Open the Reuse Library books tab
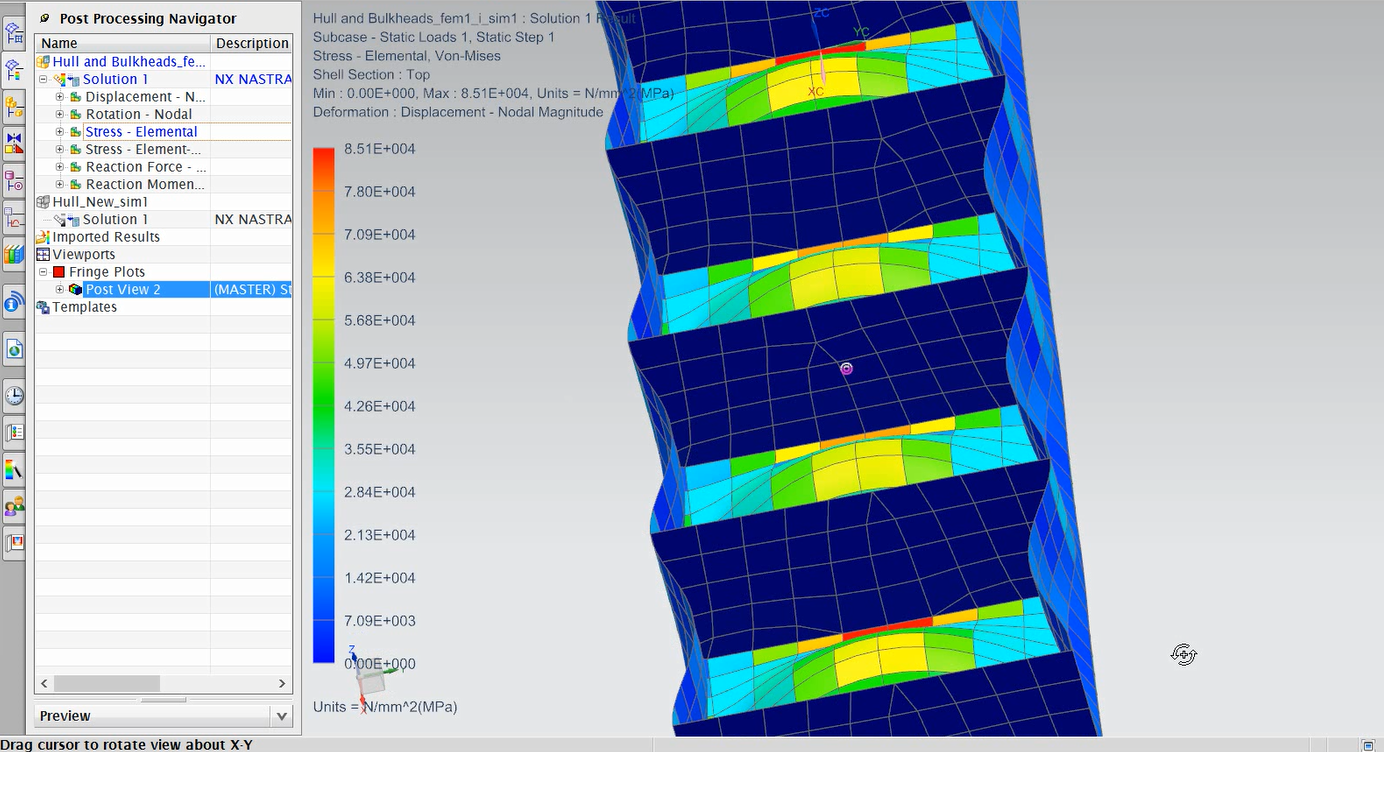The width and height of the screenshot is (1384, 806). [14, 254]
